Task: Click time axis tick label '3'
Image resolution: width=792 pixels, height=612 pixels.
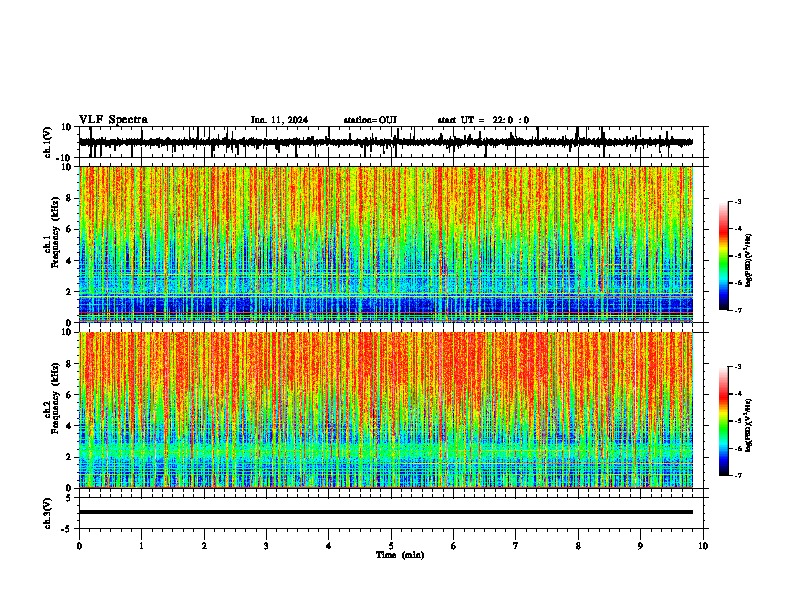Action: coord(266,546)
